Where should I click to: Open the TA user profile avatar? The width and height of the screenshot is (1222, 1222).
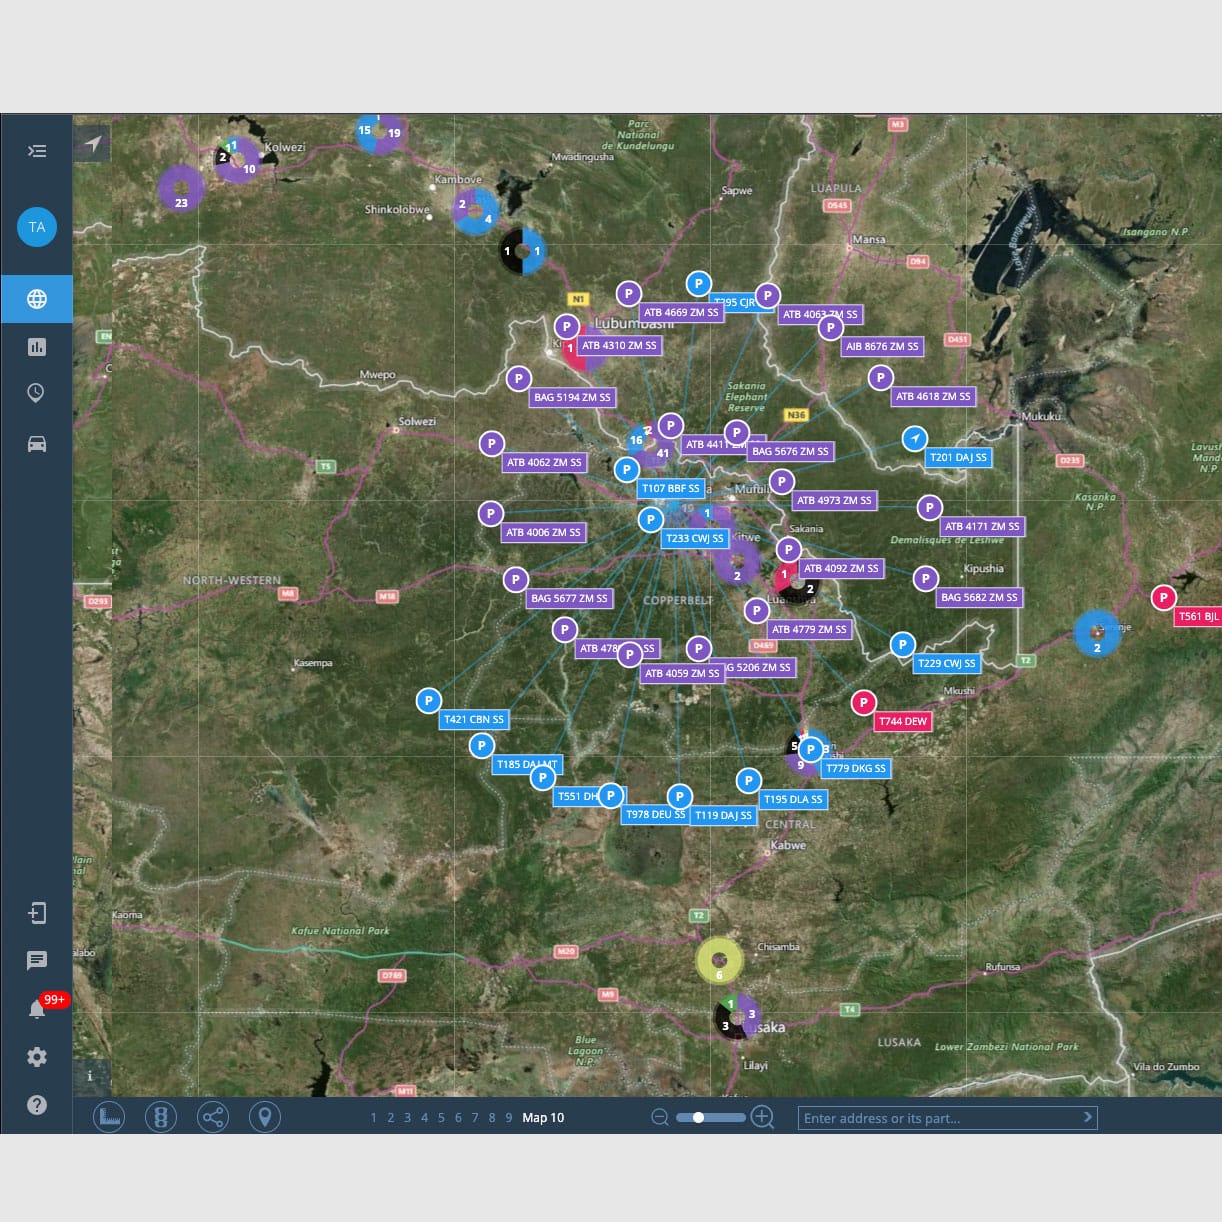point(37,227)
